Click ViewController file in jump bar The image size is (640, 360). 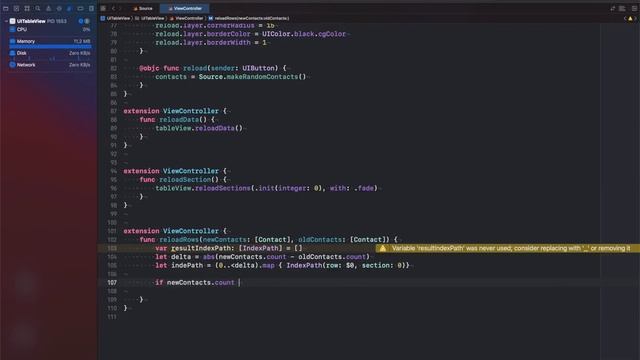[187, 18]
